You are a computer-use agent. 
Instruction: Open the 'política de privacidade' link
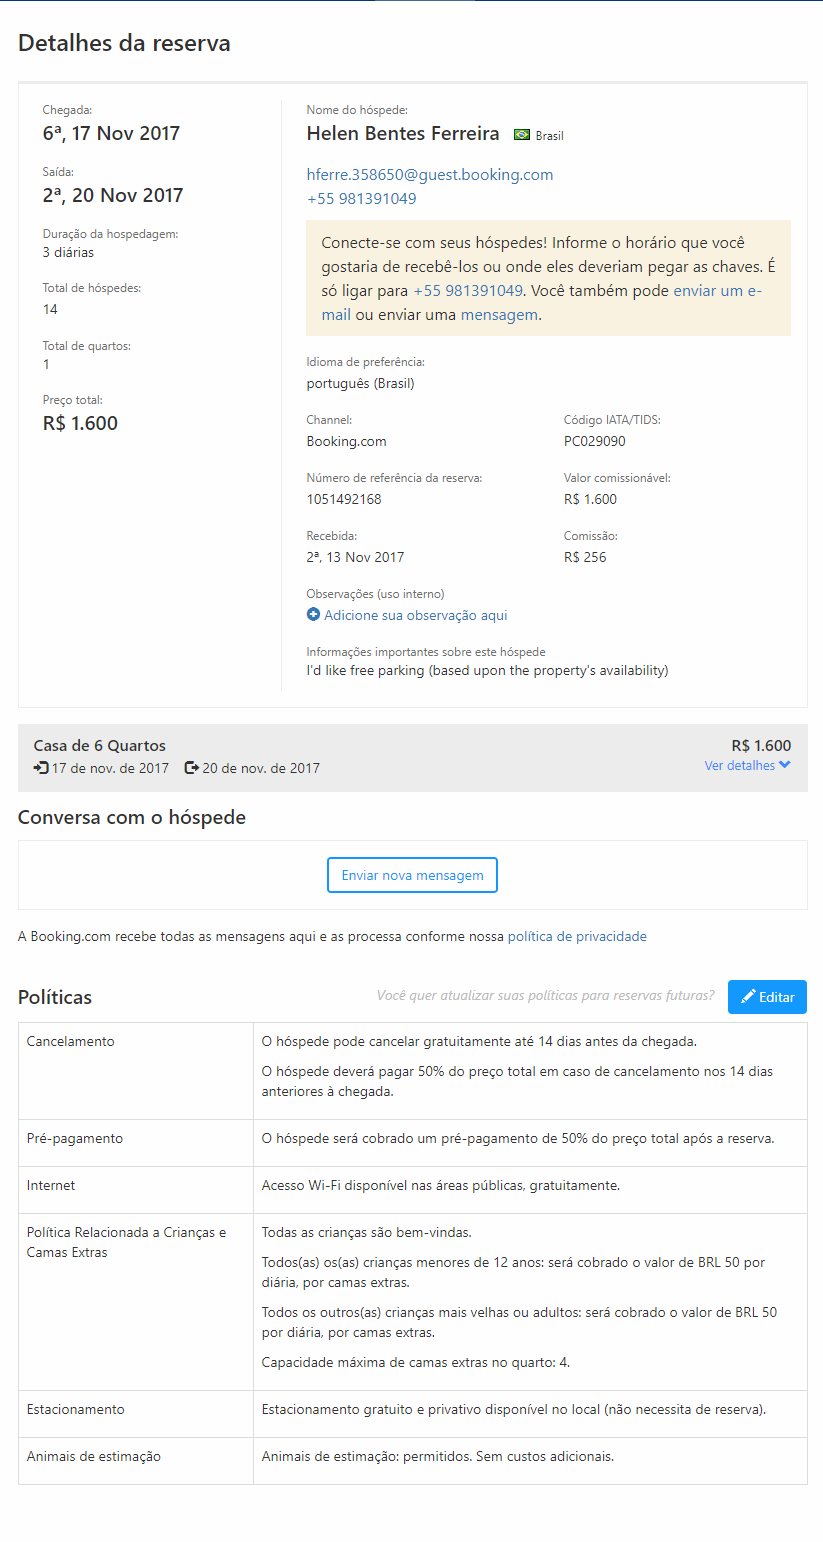tap(577, 937)
